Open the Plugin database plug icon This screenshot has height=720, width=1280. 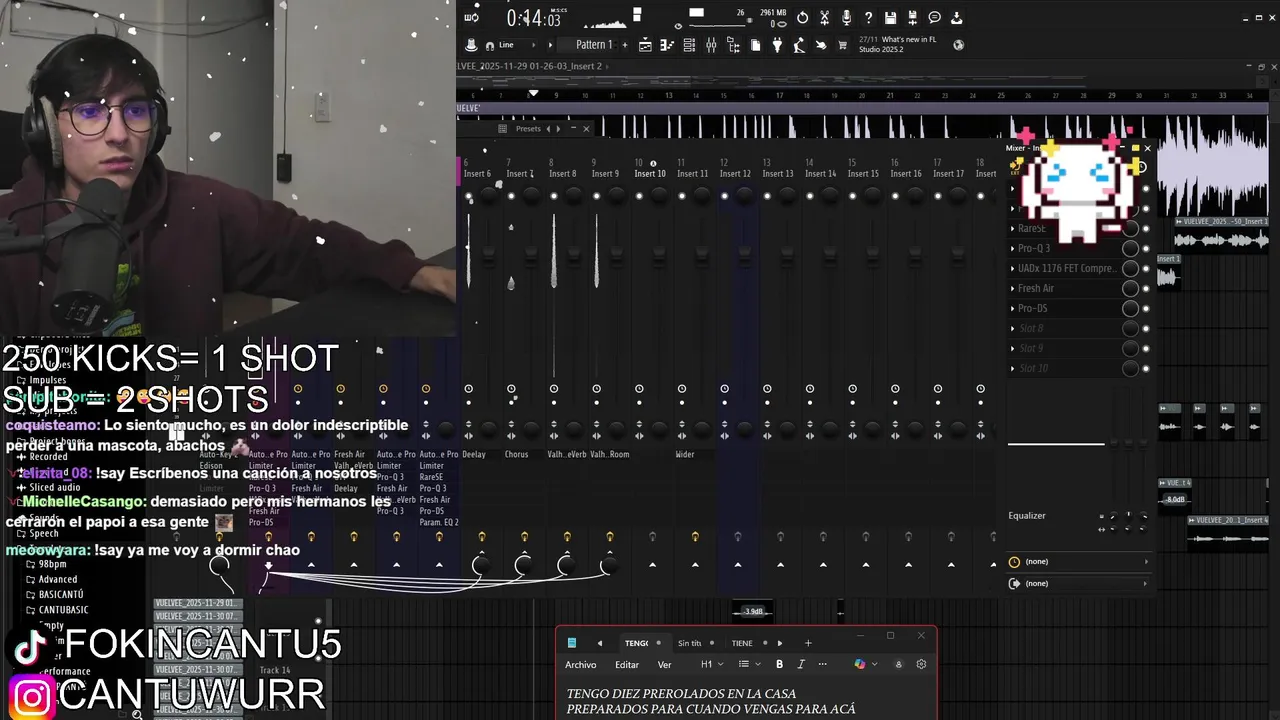(x=777, y=45)
